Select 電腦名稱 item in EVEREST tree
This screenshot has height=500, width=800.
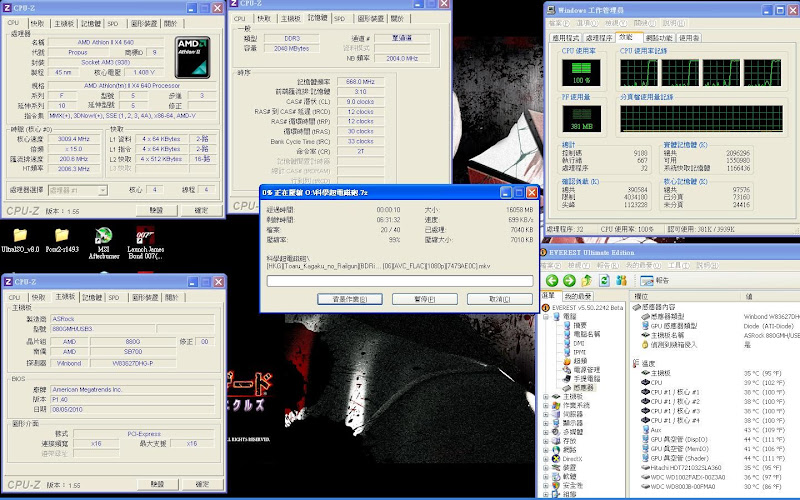586,334
